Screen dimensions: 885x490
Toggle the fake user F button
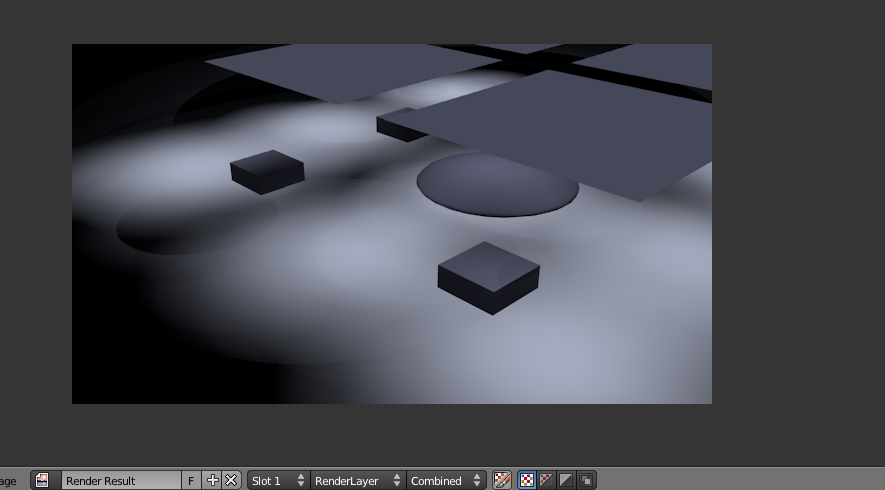click(191, 480)
